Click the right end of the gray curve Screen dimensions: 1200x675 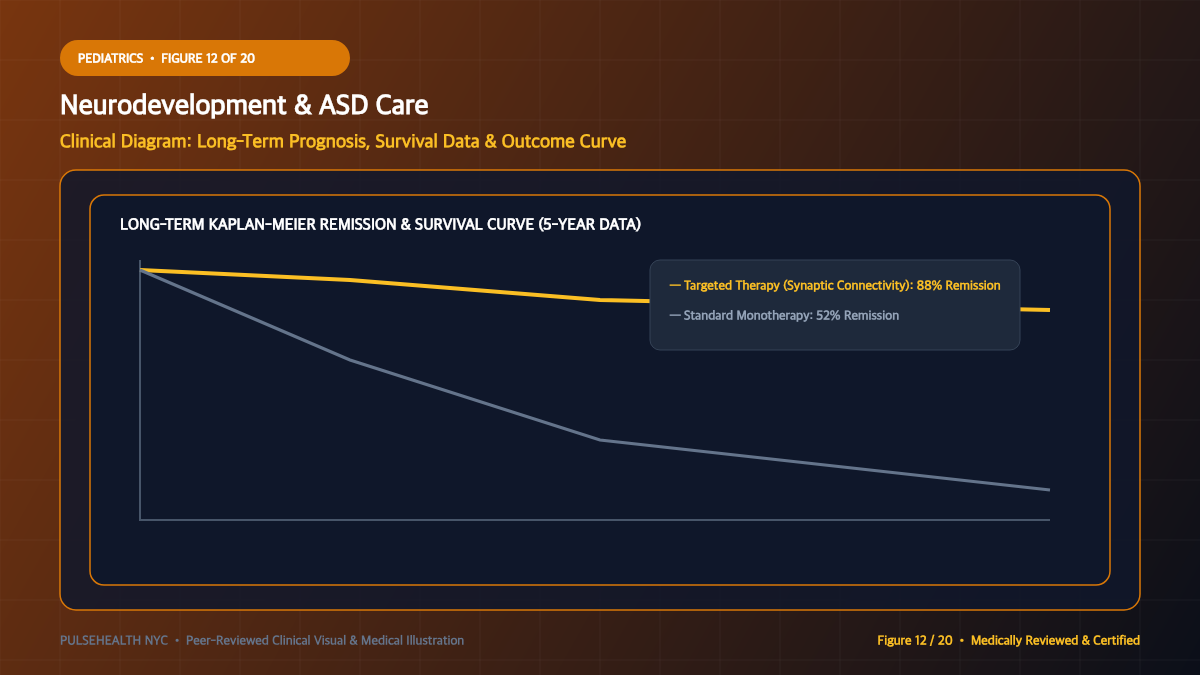pyautogui.click(x=1046, y=489)
